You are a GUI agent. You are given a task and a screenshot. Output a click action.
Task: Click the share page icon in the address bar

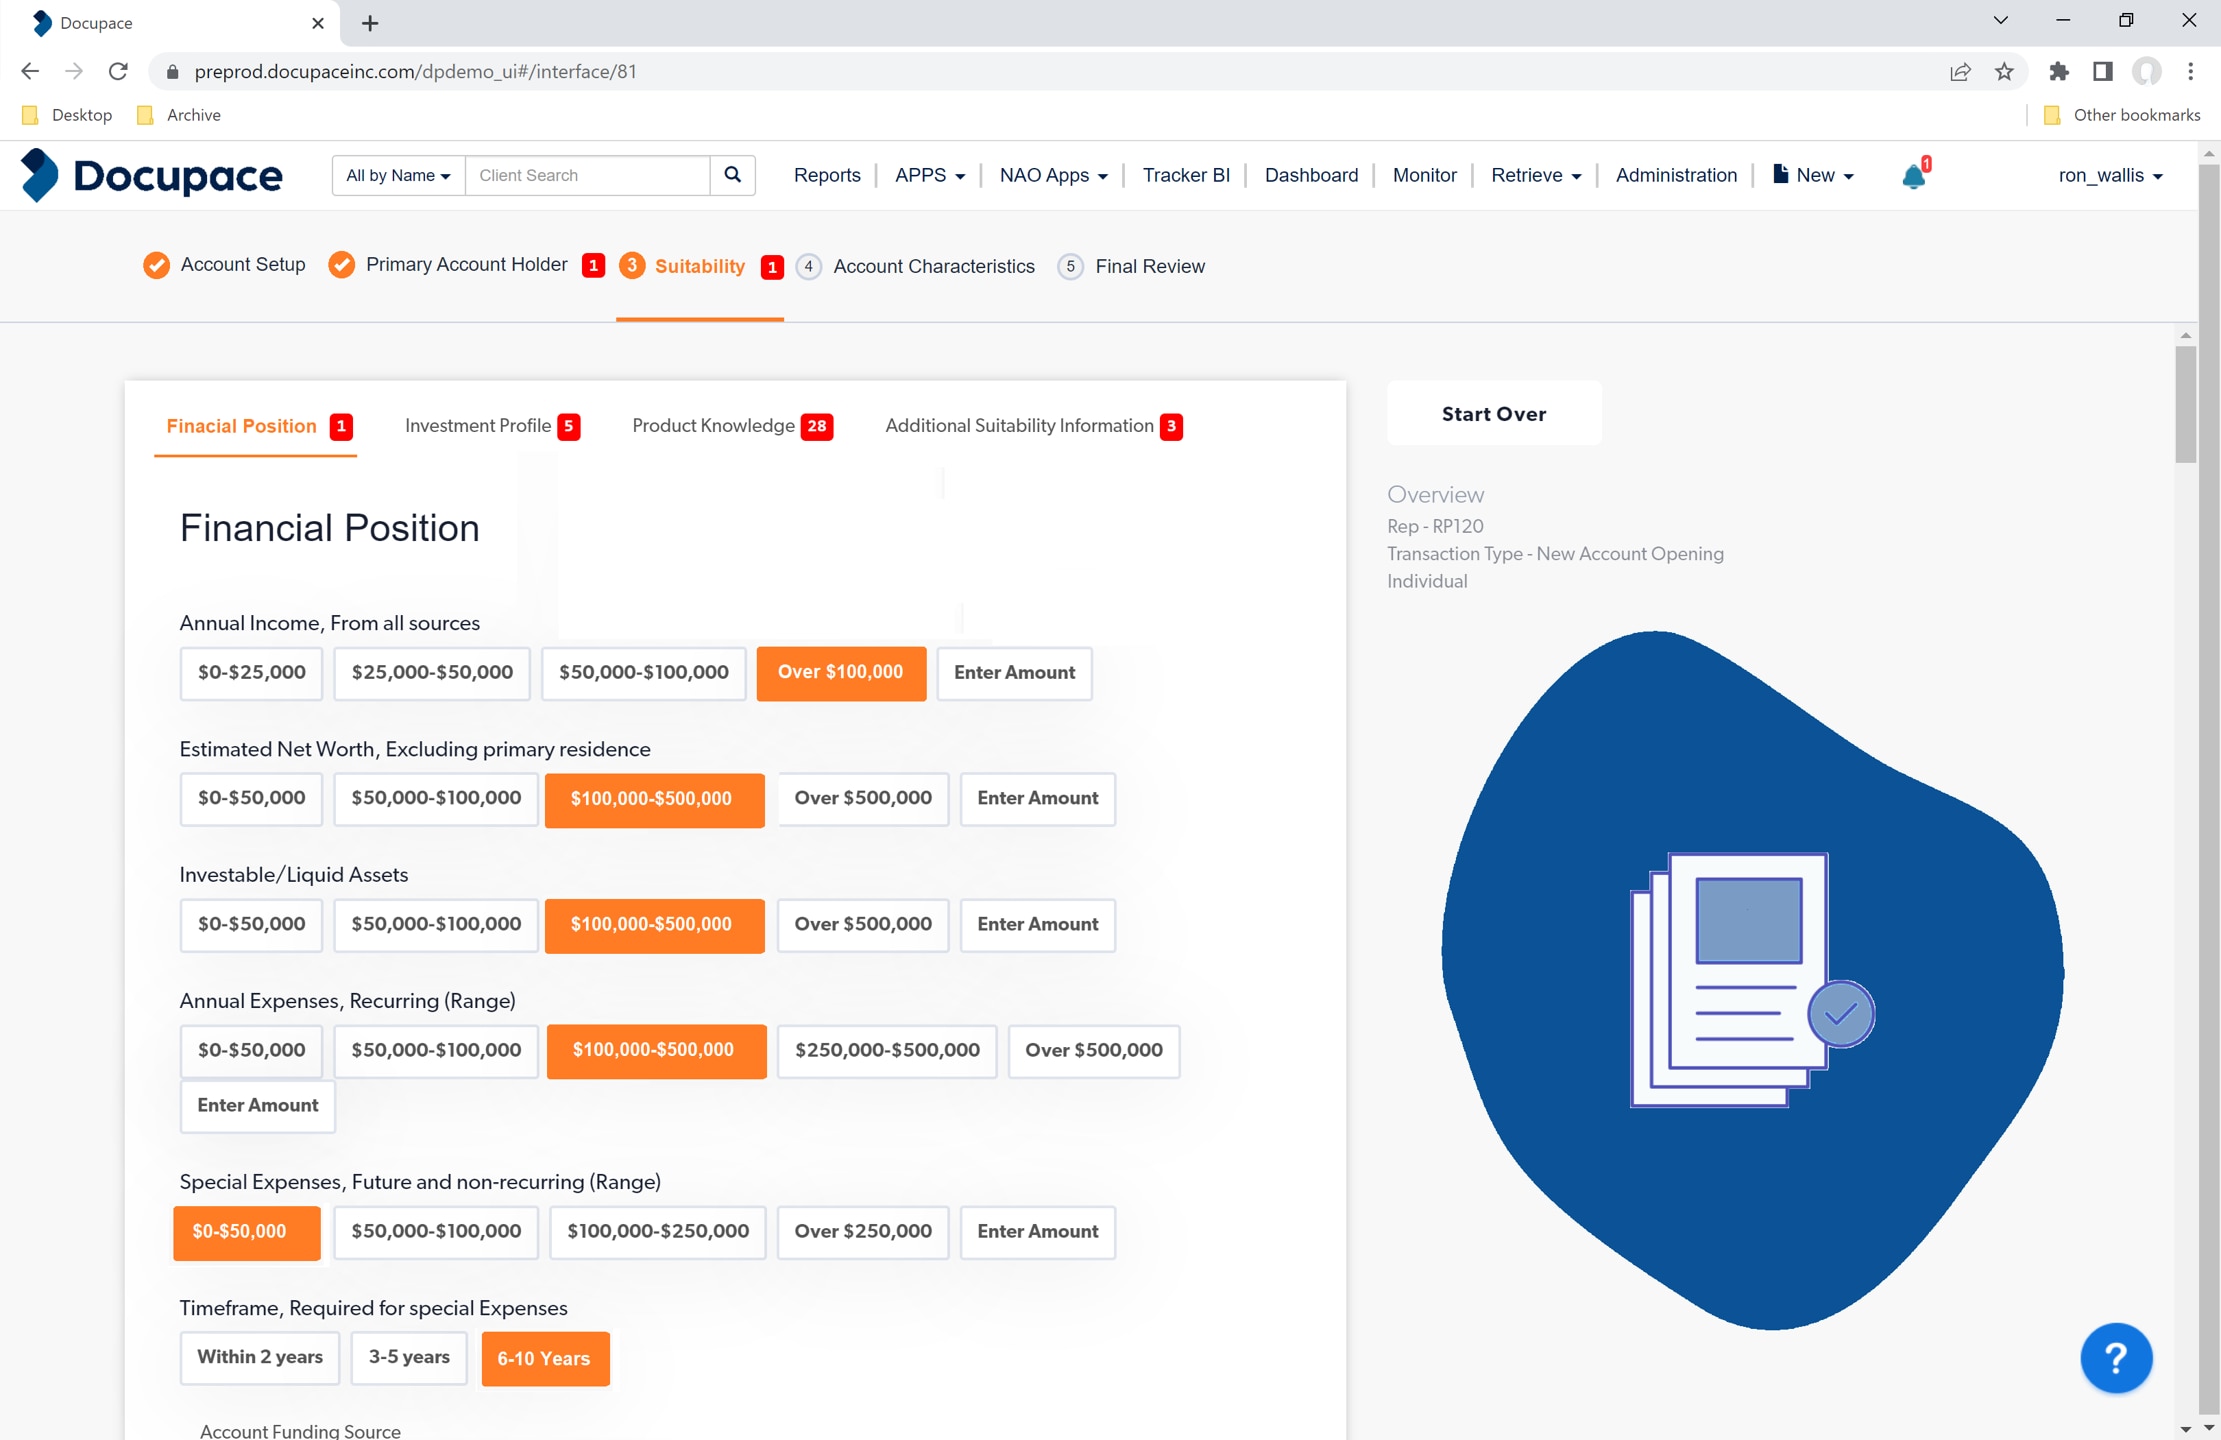1960,71
